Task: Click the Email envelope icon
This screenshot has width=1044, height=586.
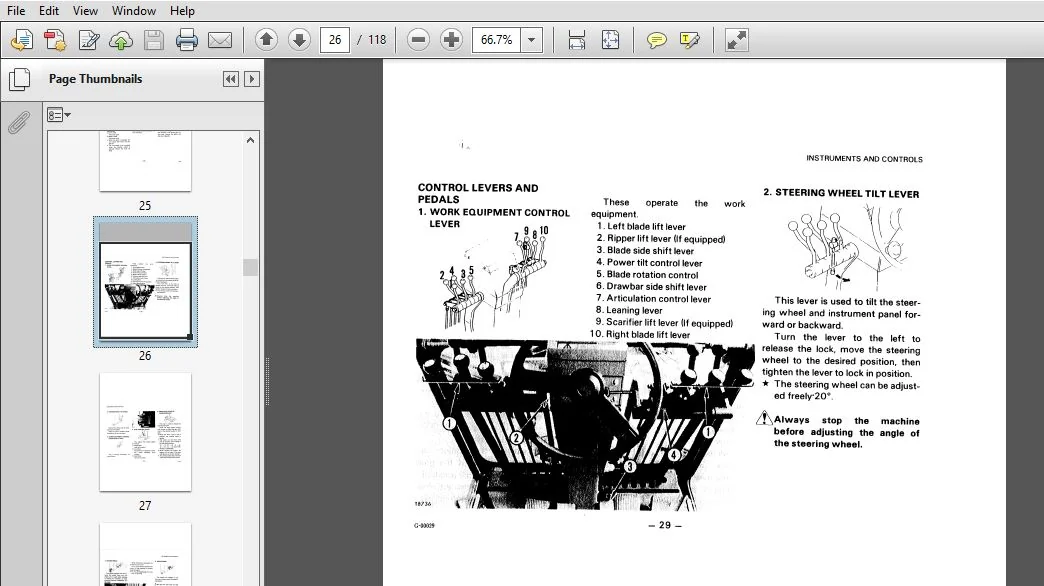Action: click(x=220, y=40)
